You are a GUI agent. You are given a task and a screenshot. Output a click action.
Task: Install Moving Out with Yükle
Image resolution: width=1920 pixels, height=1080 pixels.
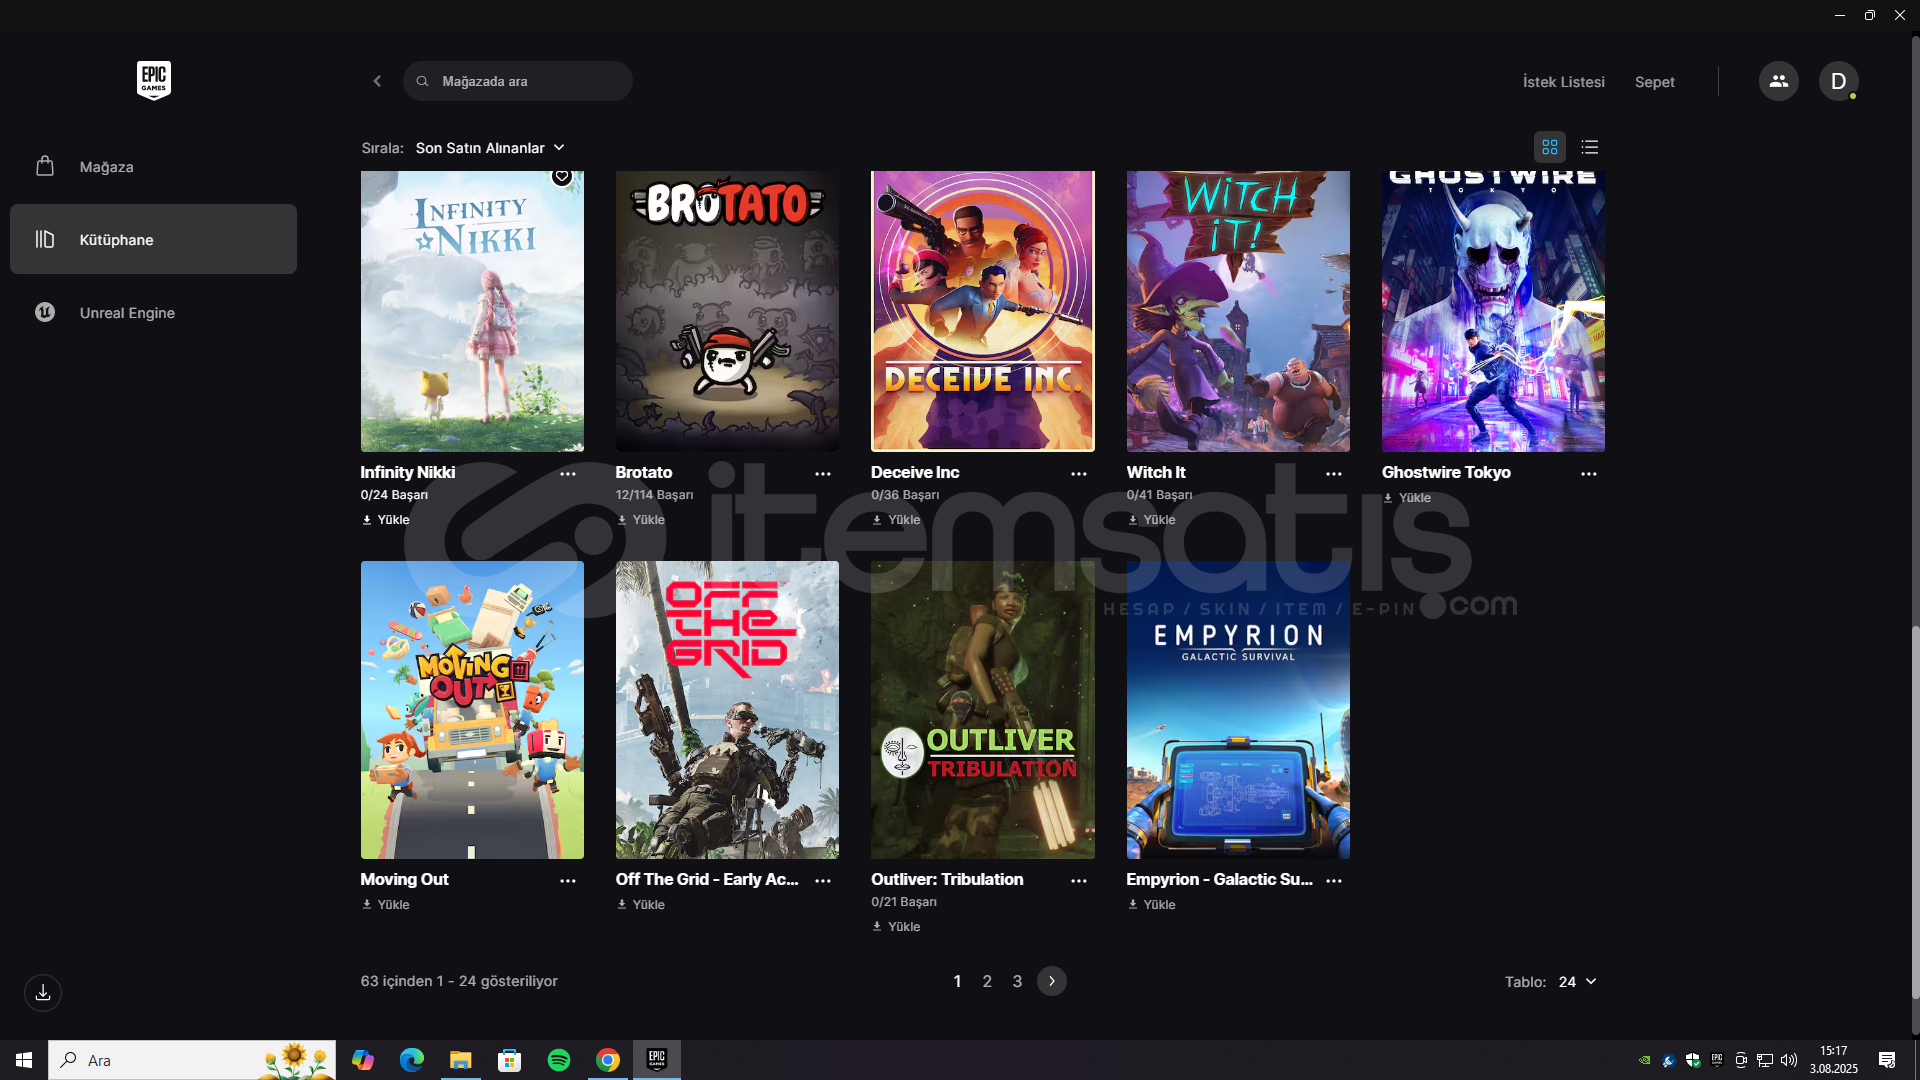coord(386,905)
